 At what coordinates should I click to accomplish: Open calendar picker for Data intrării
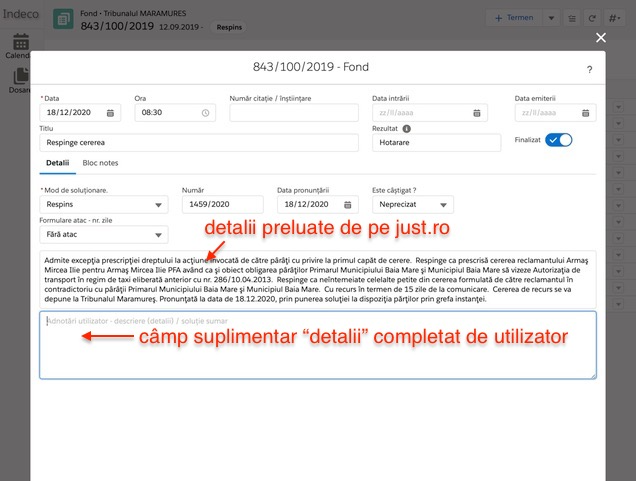(x=489, y=113)
